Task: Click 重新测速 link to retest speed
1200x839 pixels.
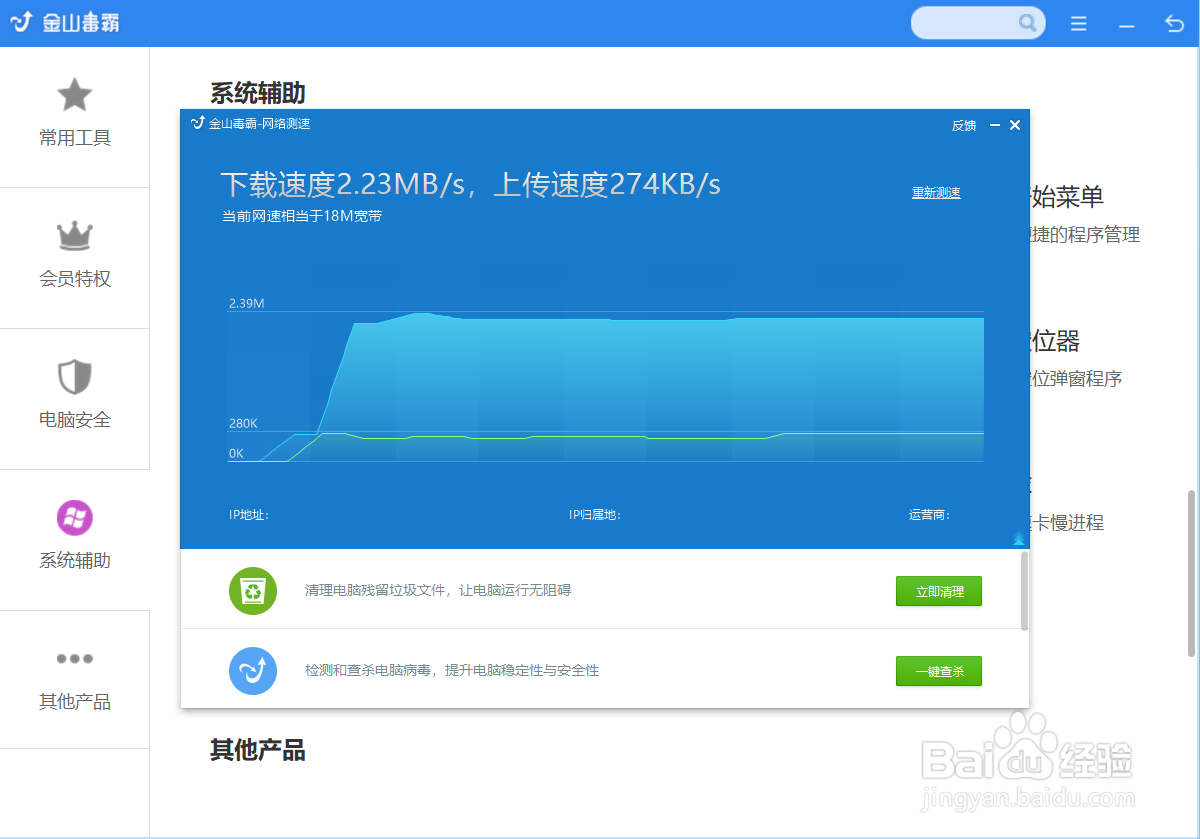Action: (x=936, y=193)
